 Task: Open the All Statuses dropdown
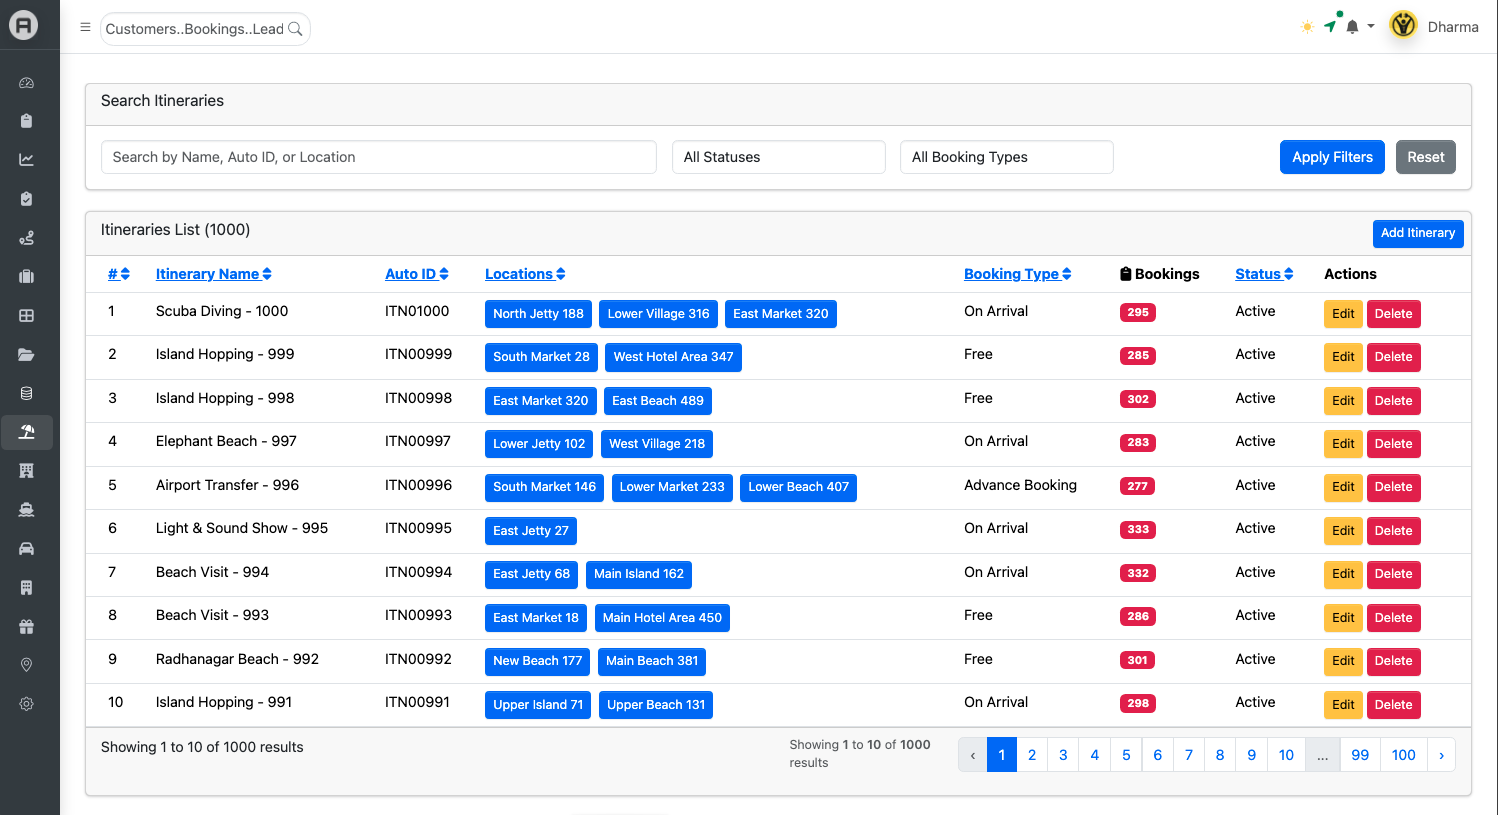coord(779,157)
